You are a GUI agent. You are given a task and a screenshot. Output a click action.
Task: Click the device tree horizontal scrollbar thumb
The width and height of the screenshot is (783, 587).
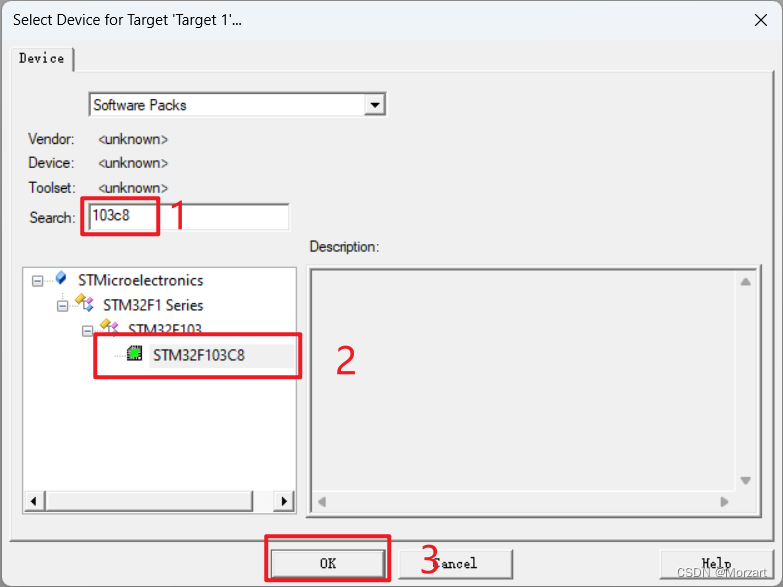click(x=149, y=501)
